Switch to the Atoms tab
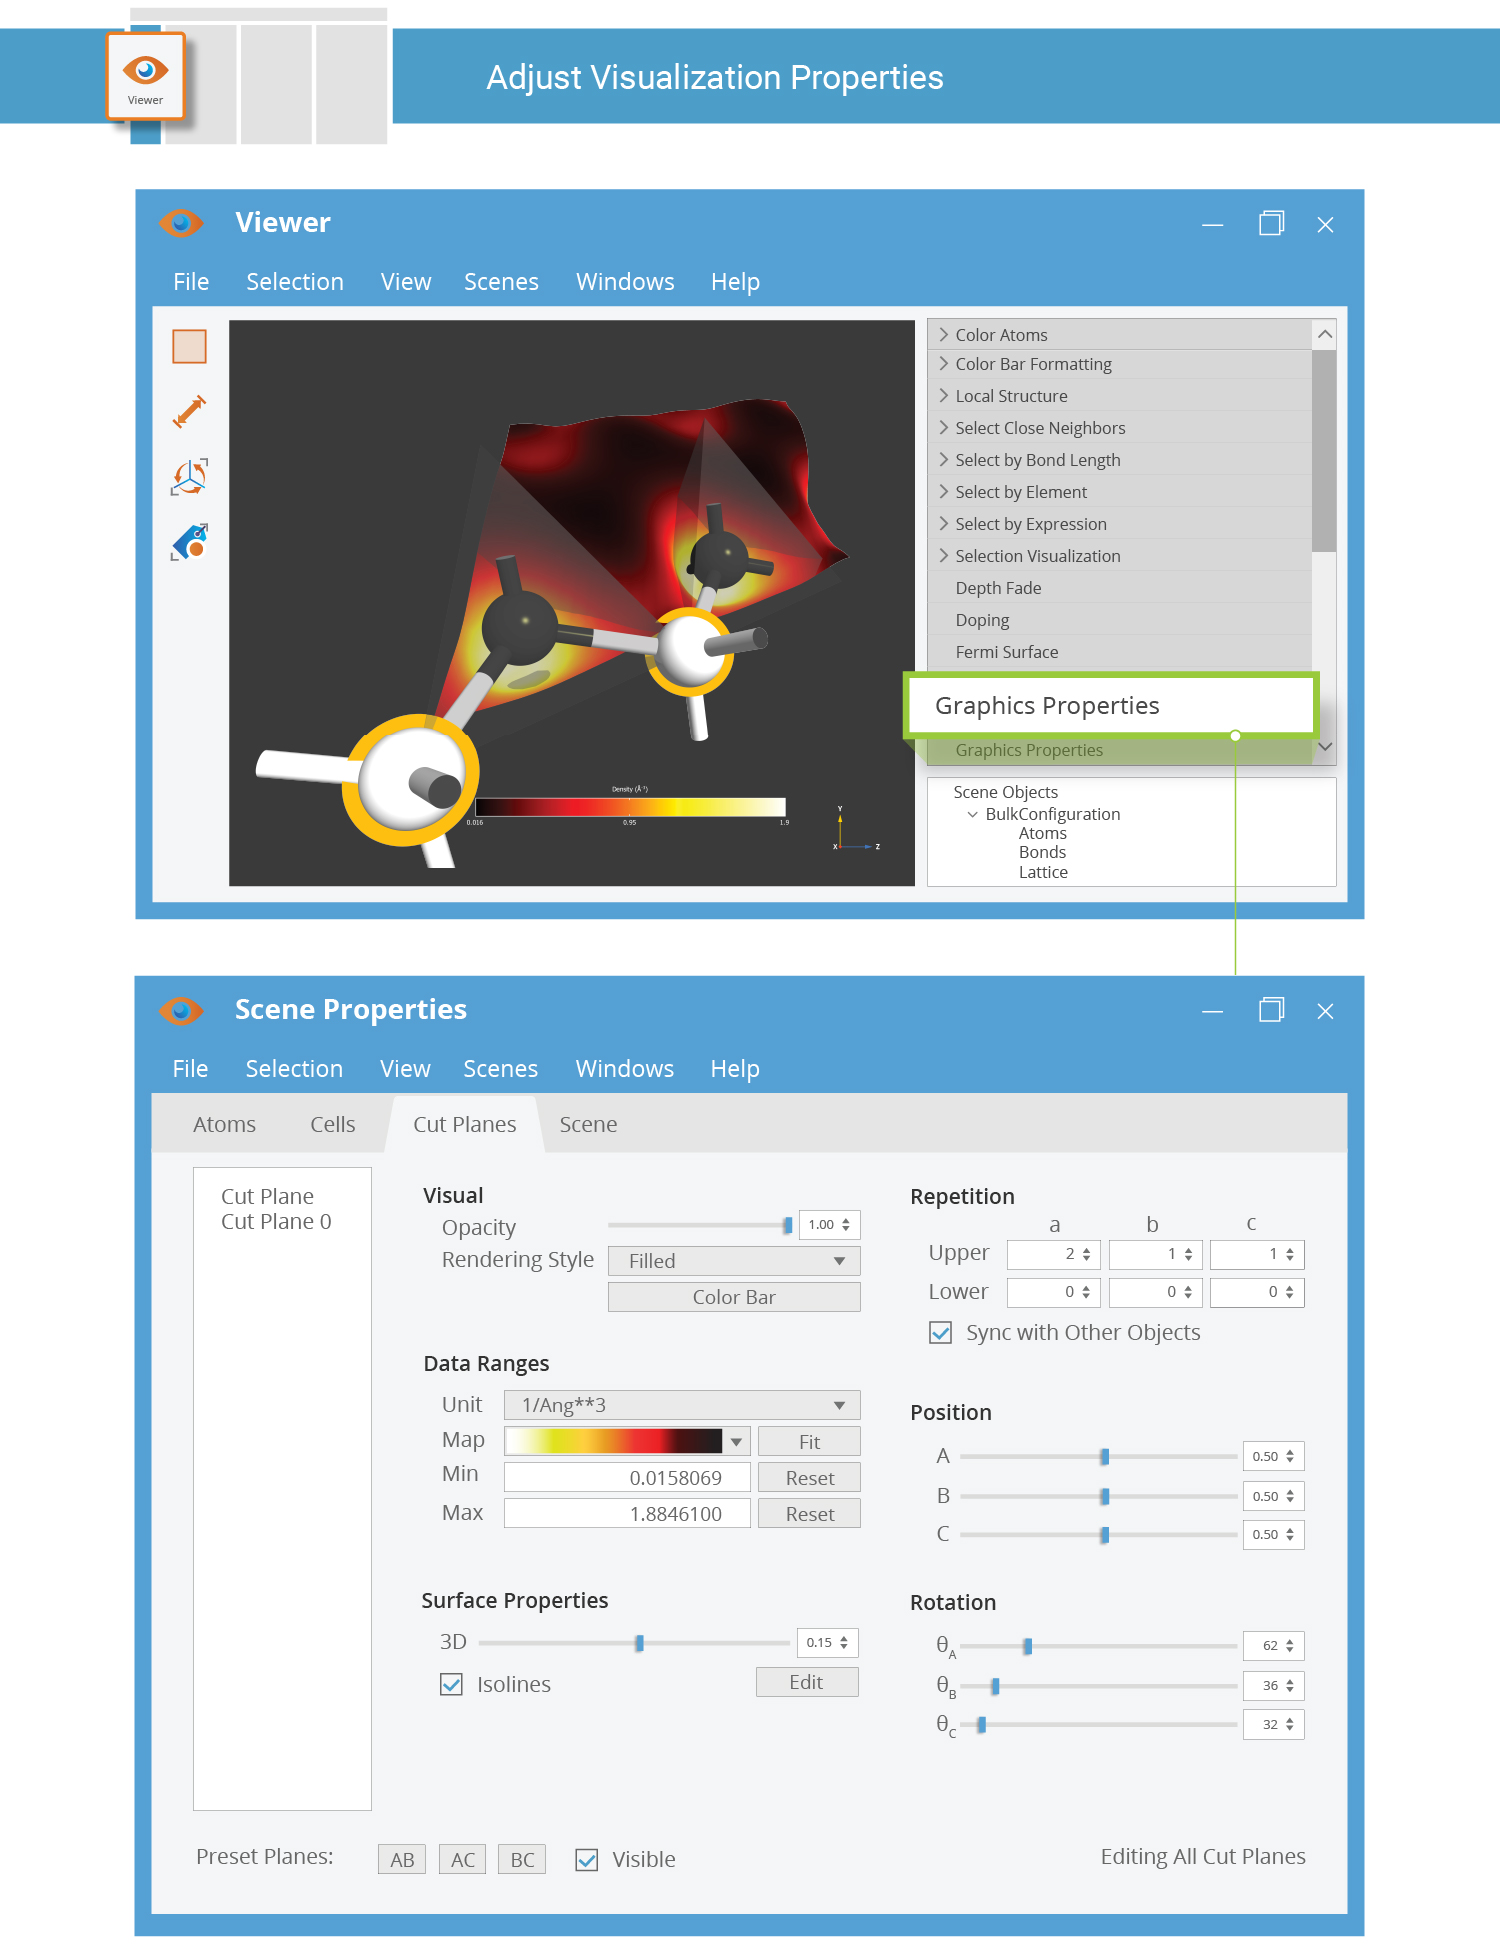 [x=224, y=1125]
